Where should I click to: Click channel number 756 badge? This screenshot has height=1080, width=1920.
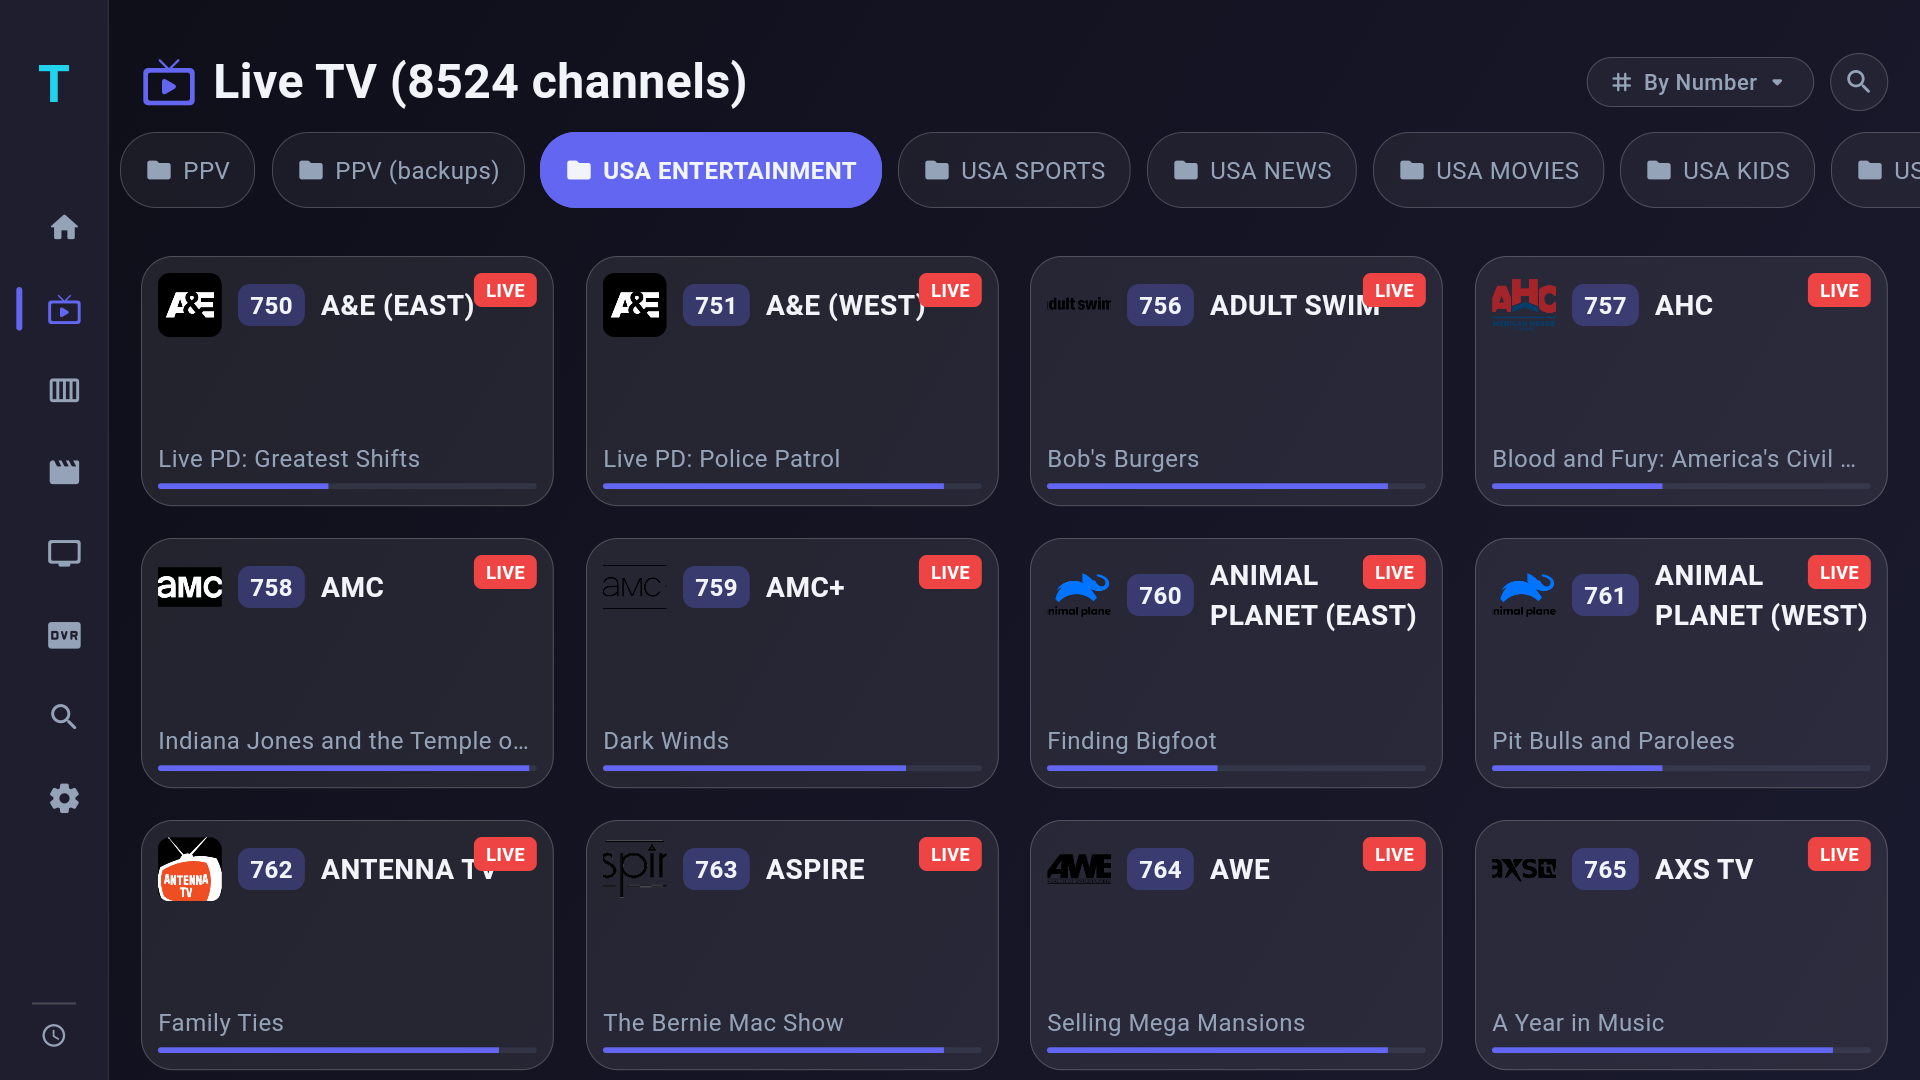click(x=1160, y=305)
